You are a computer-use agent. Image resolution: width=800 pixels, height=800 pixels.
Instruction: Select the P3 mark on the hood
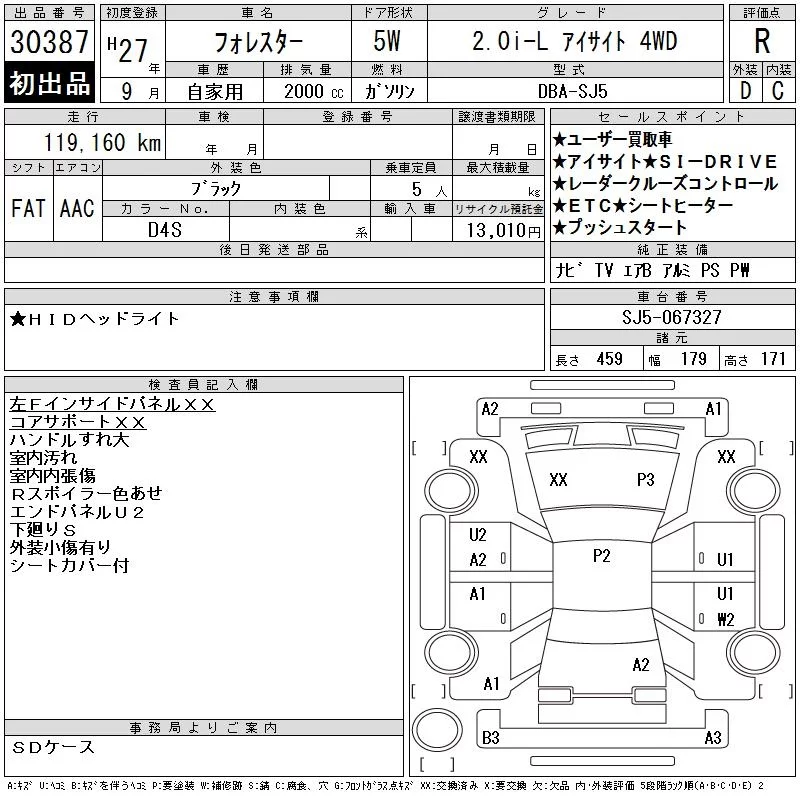click(x=645, y=480)
